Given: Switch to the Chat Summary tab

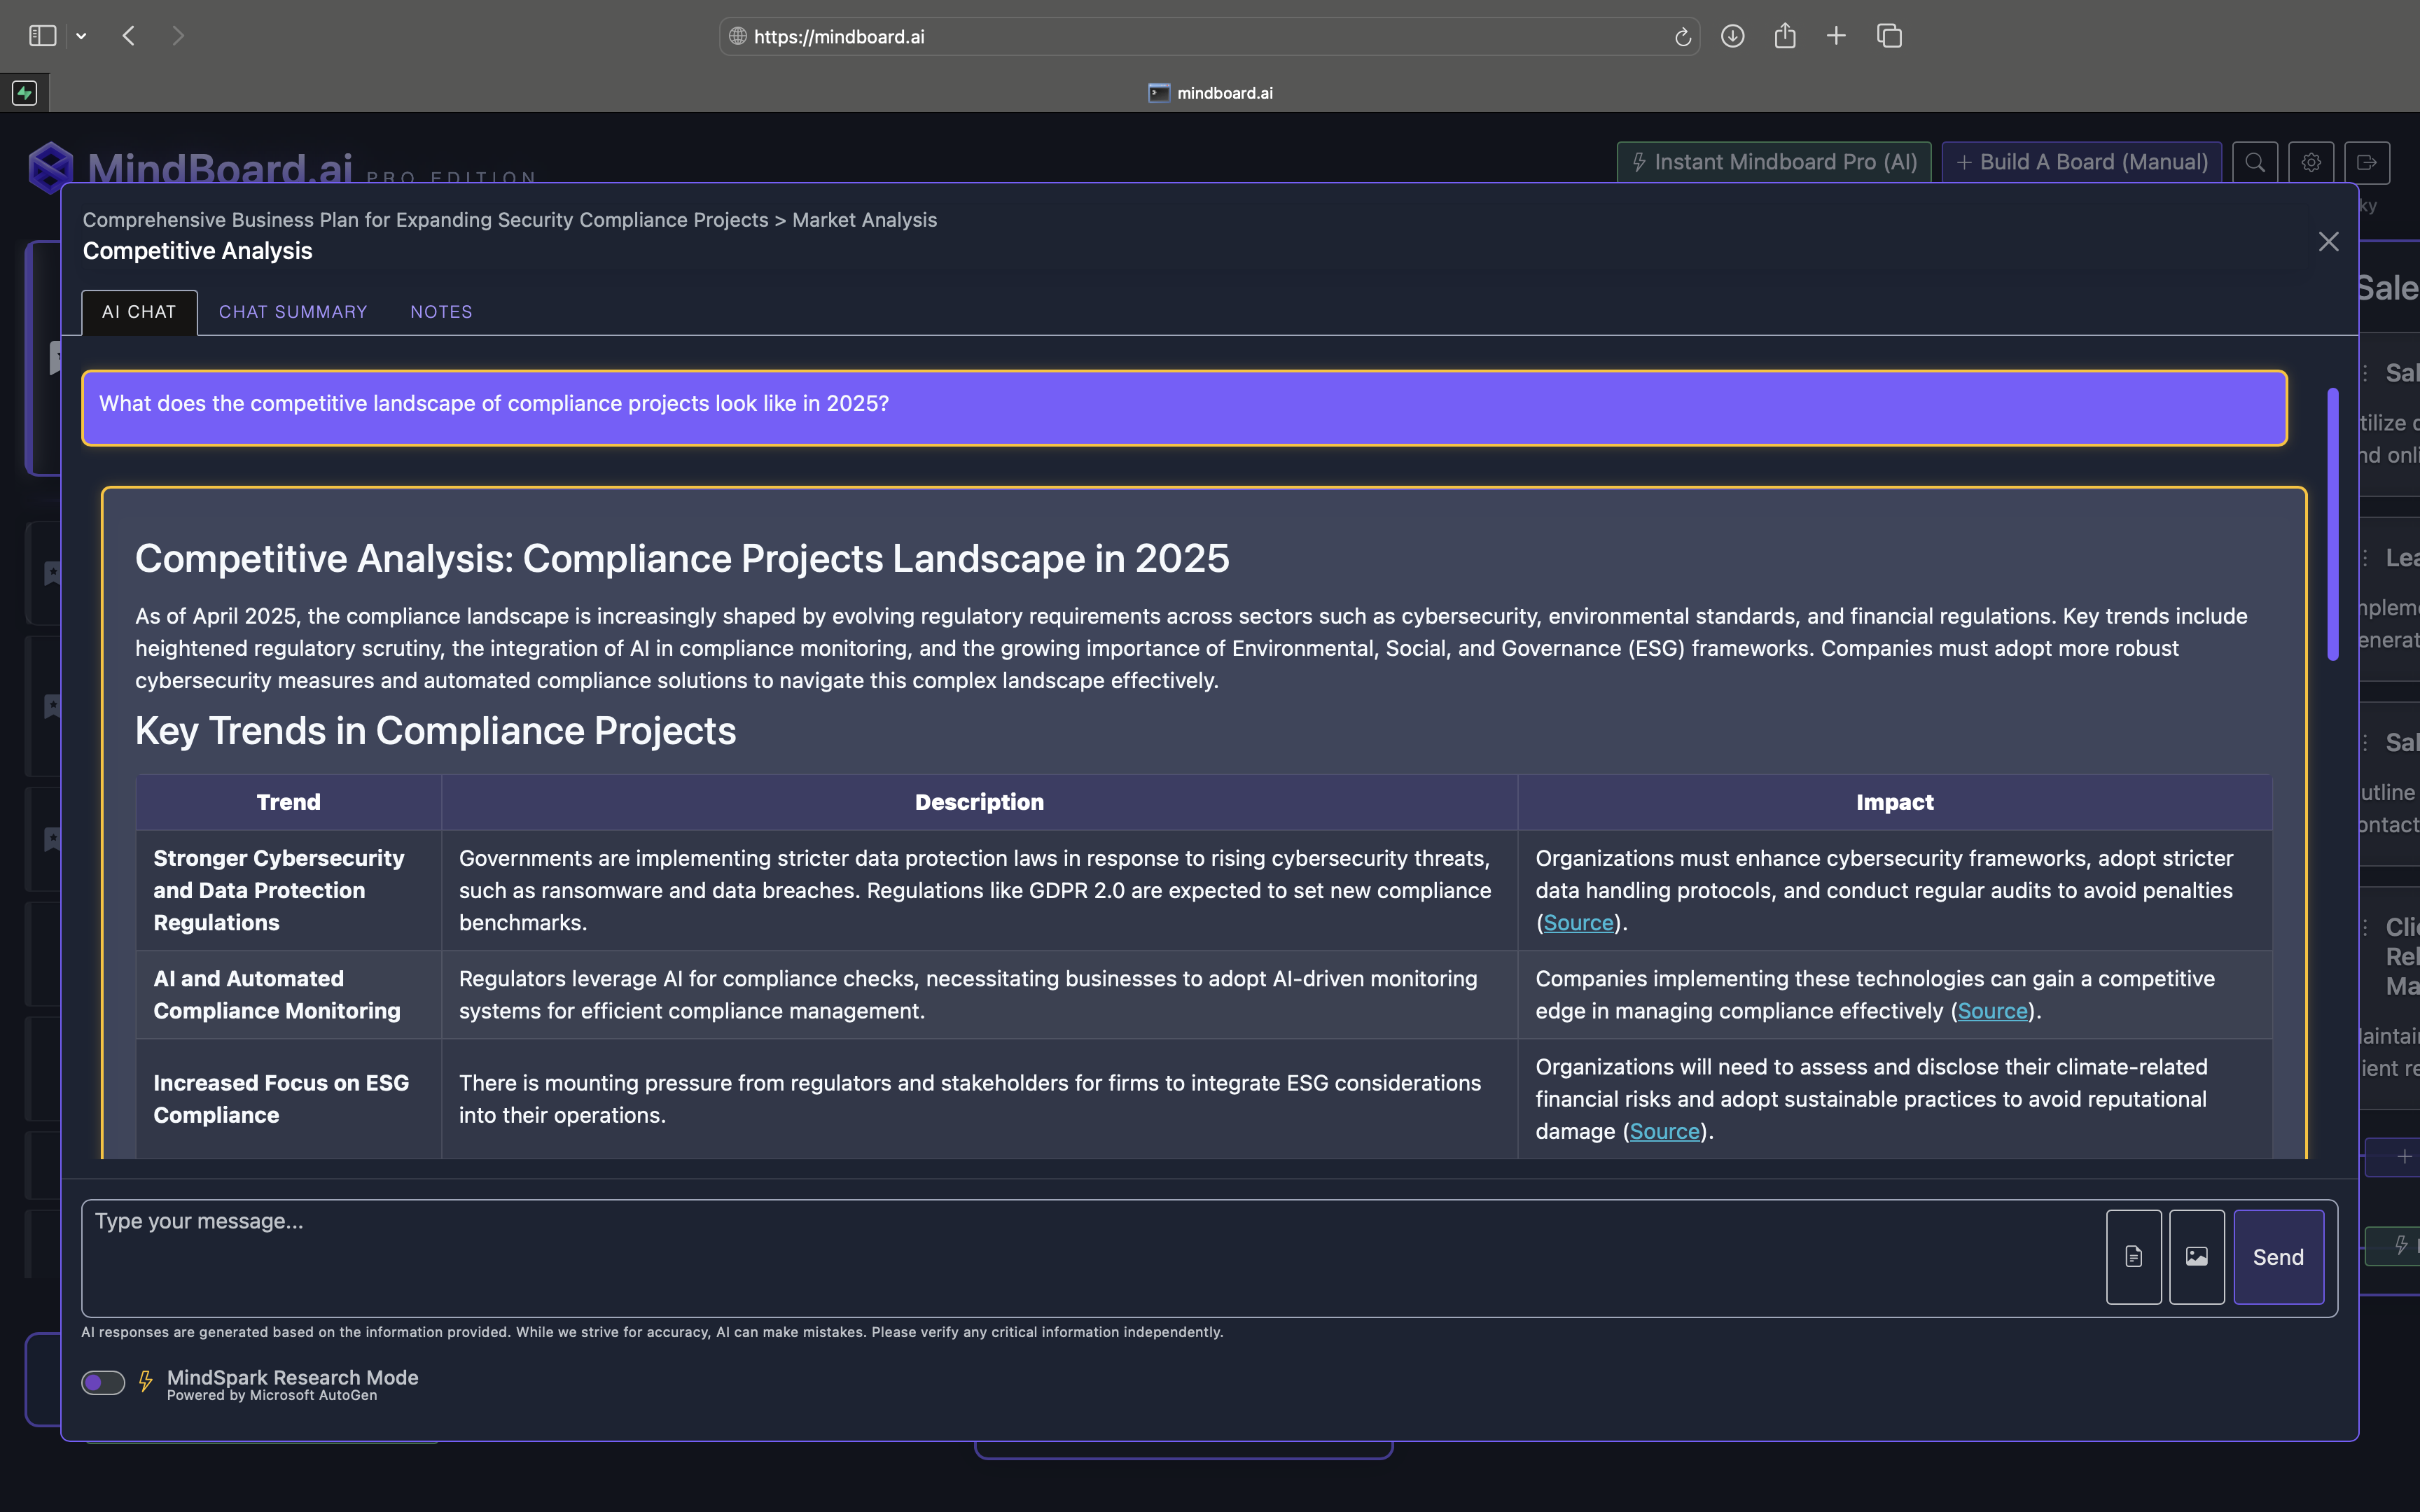Looking at the screenshot, I should 293,312.
